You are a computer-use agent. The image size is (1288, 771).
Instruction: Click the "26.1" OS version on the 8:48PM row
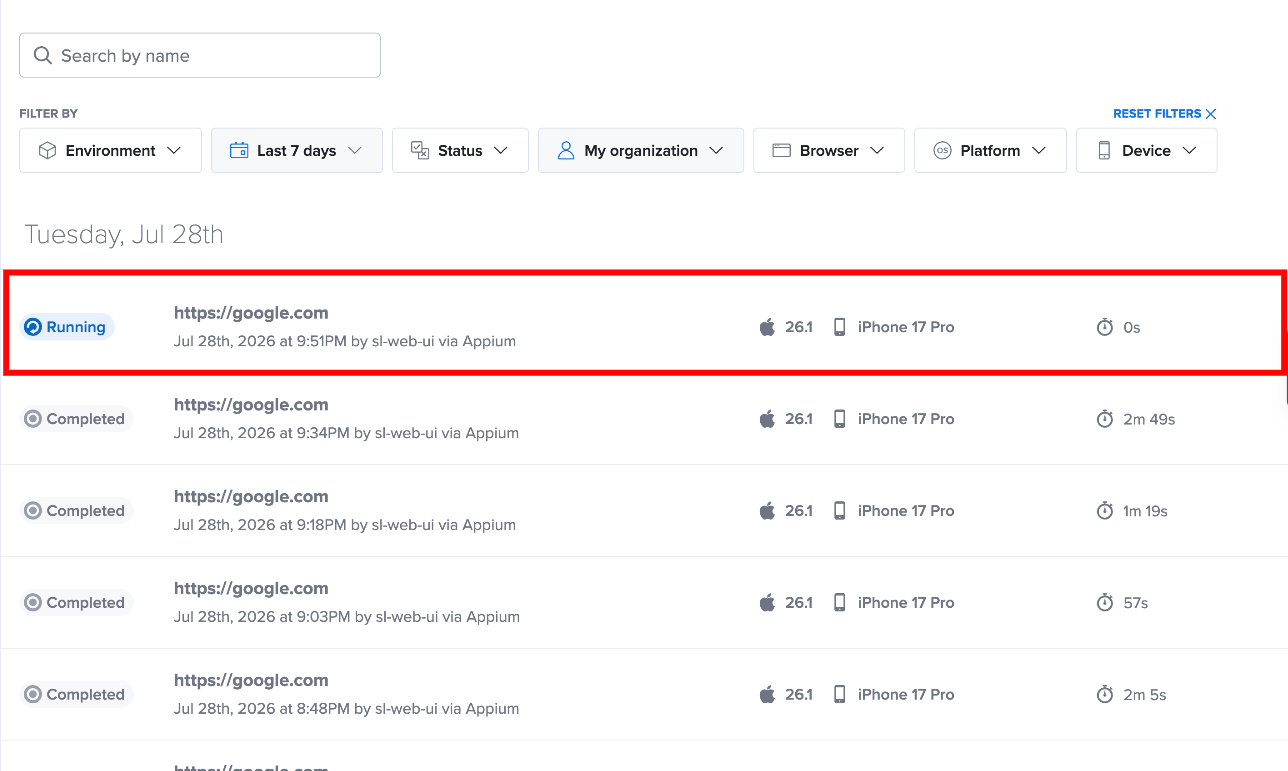pos(799,695)
